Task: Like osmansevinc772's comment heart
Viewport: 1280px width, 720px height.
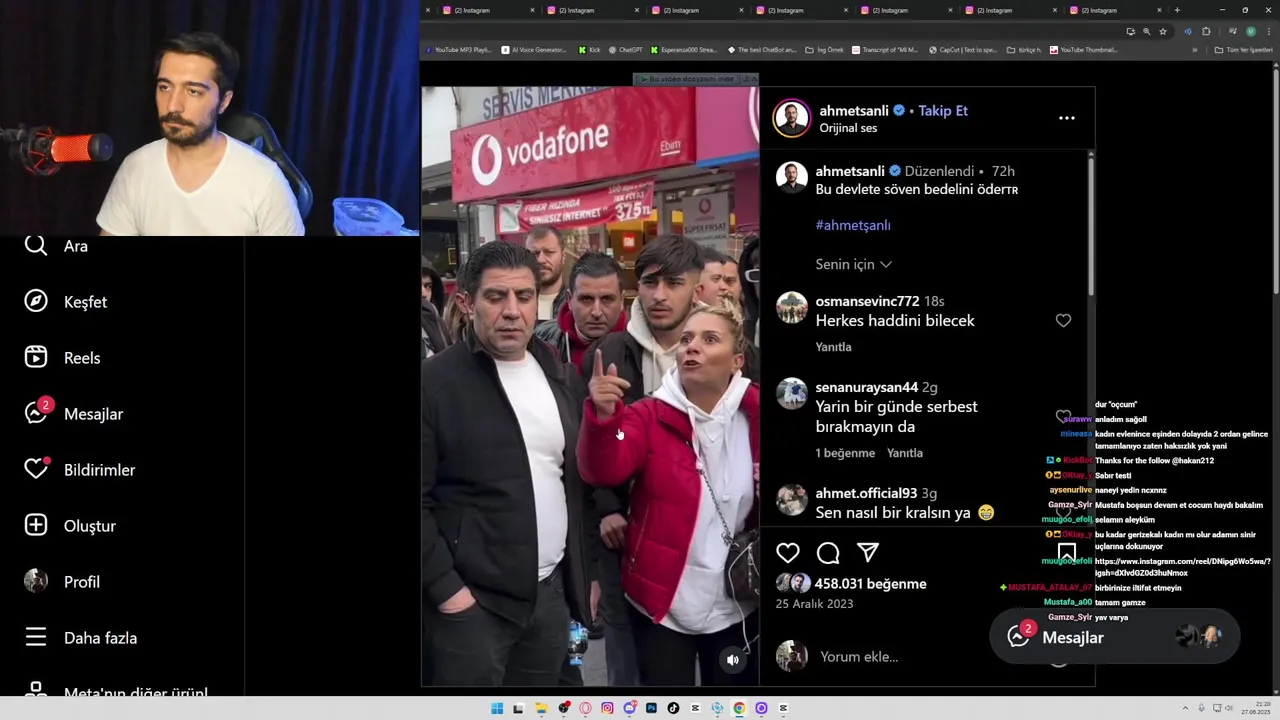Action: (x=1063, y=320)
